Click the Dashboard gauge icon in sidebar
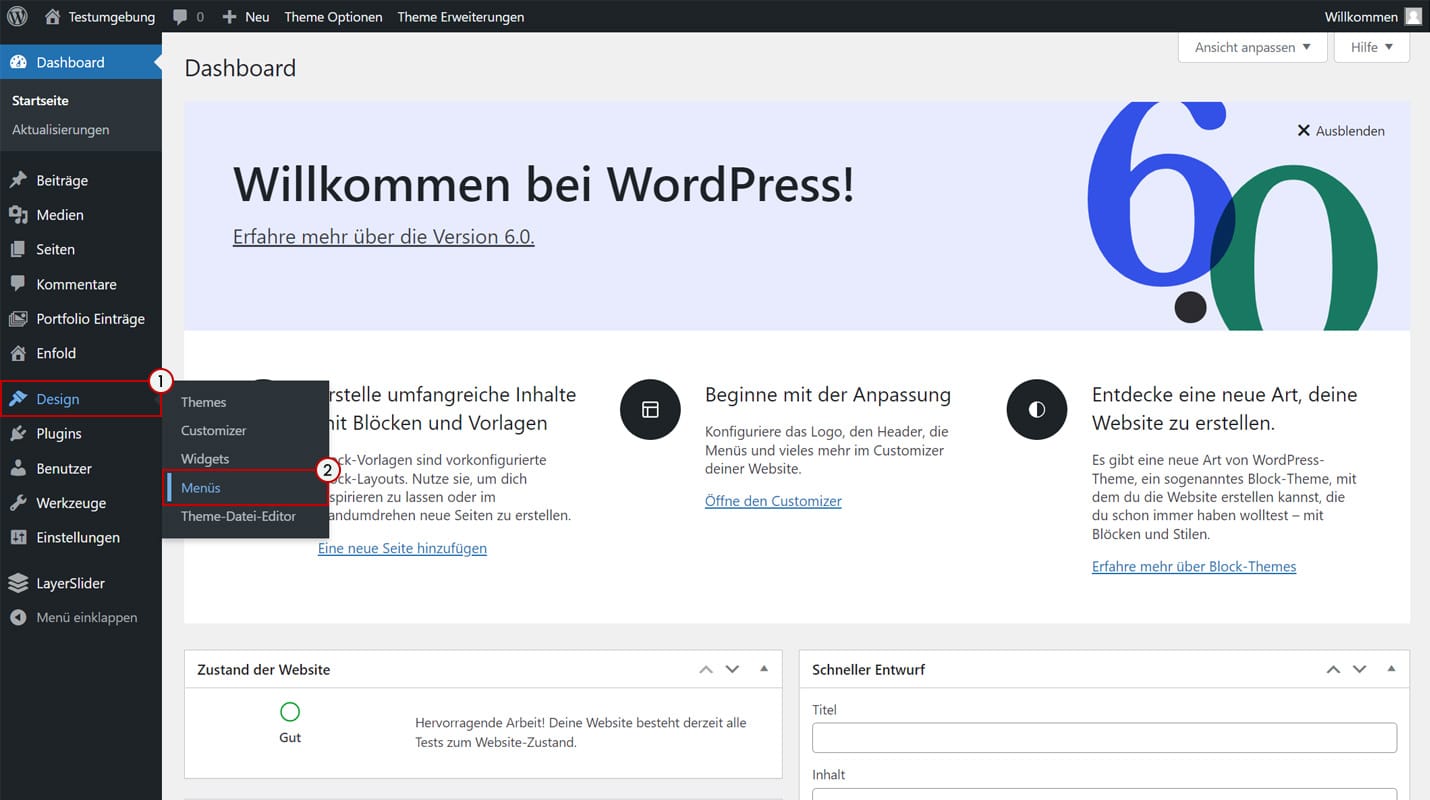This screenshot has height=800, width=1430. point(18,62)
